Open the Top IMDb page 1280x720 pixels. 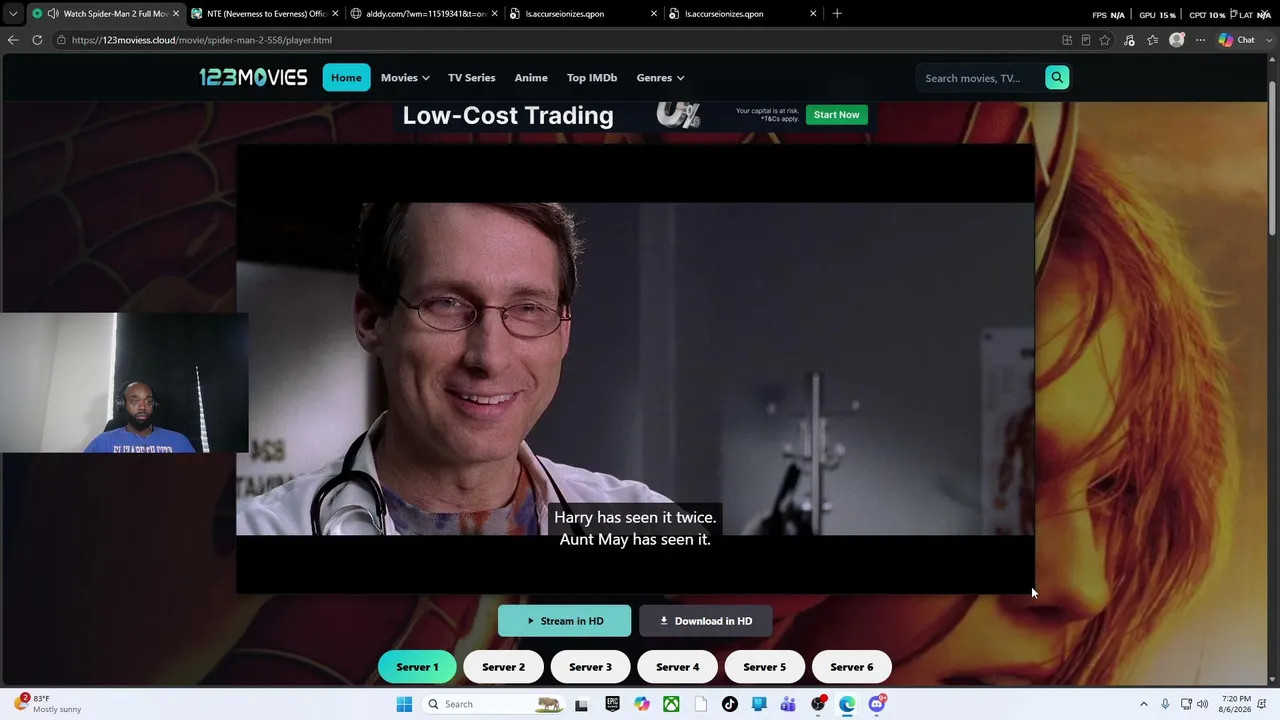pos(592,78)
